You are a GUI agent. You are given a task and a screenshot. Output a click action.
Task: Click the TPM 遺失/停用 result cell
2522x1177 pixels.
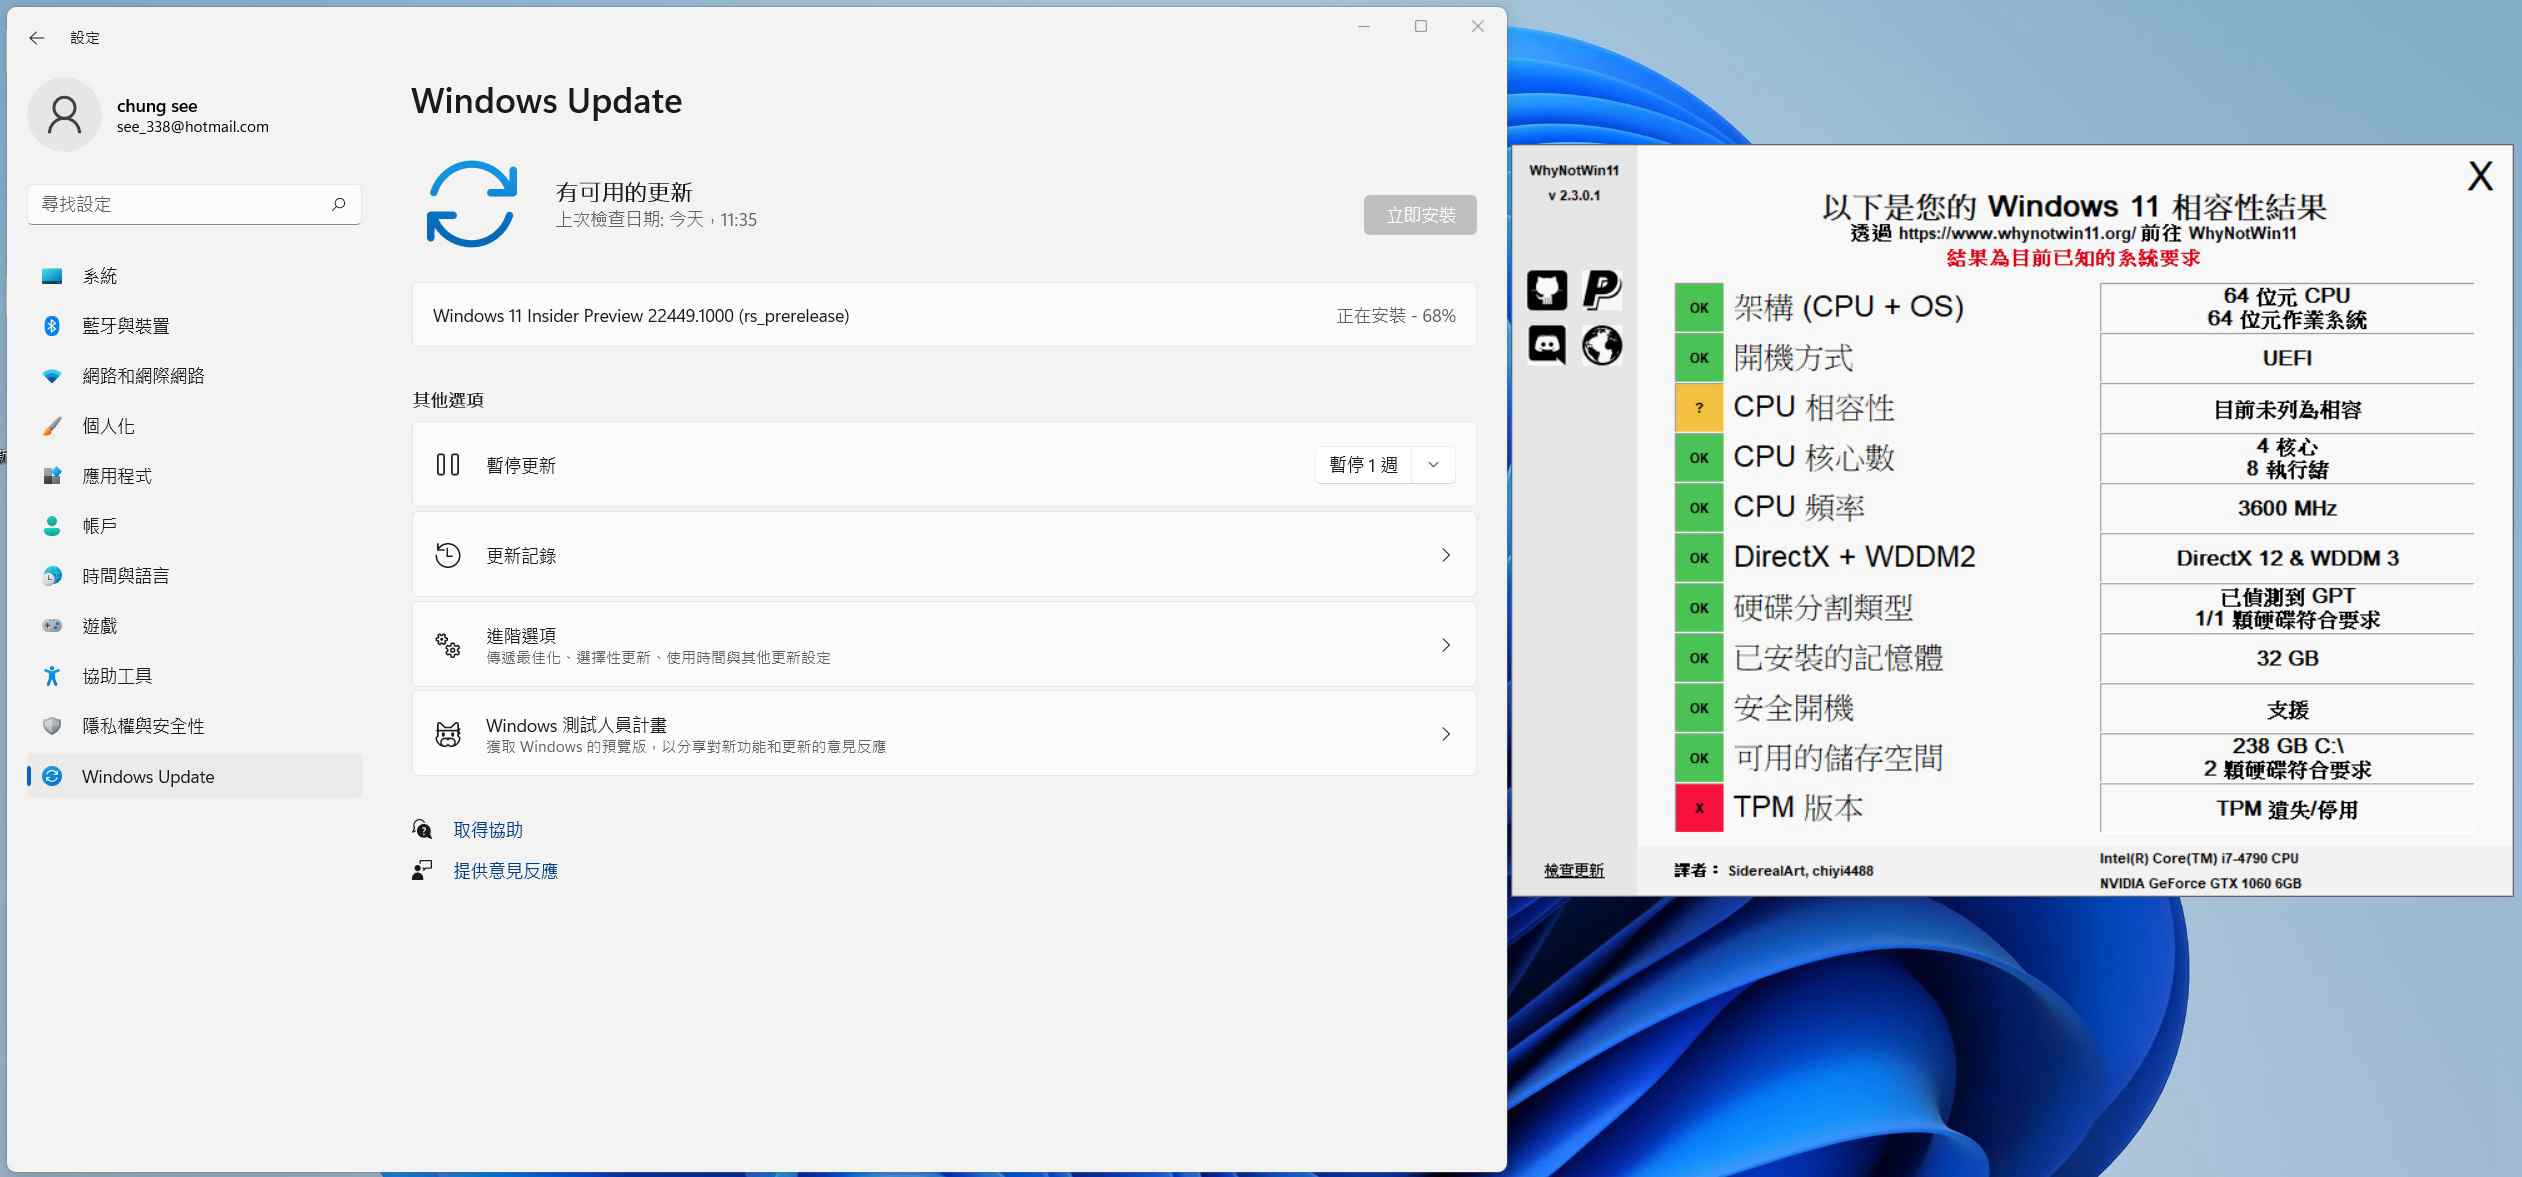tap(2287, 809)
